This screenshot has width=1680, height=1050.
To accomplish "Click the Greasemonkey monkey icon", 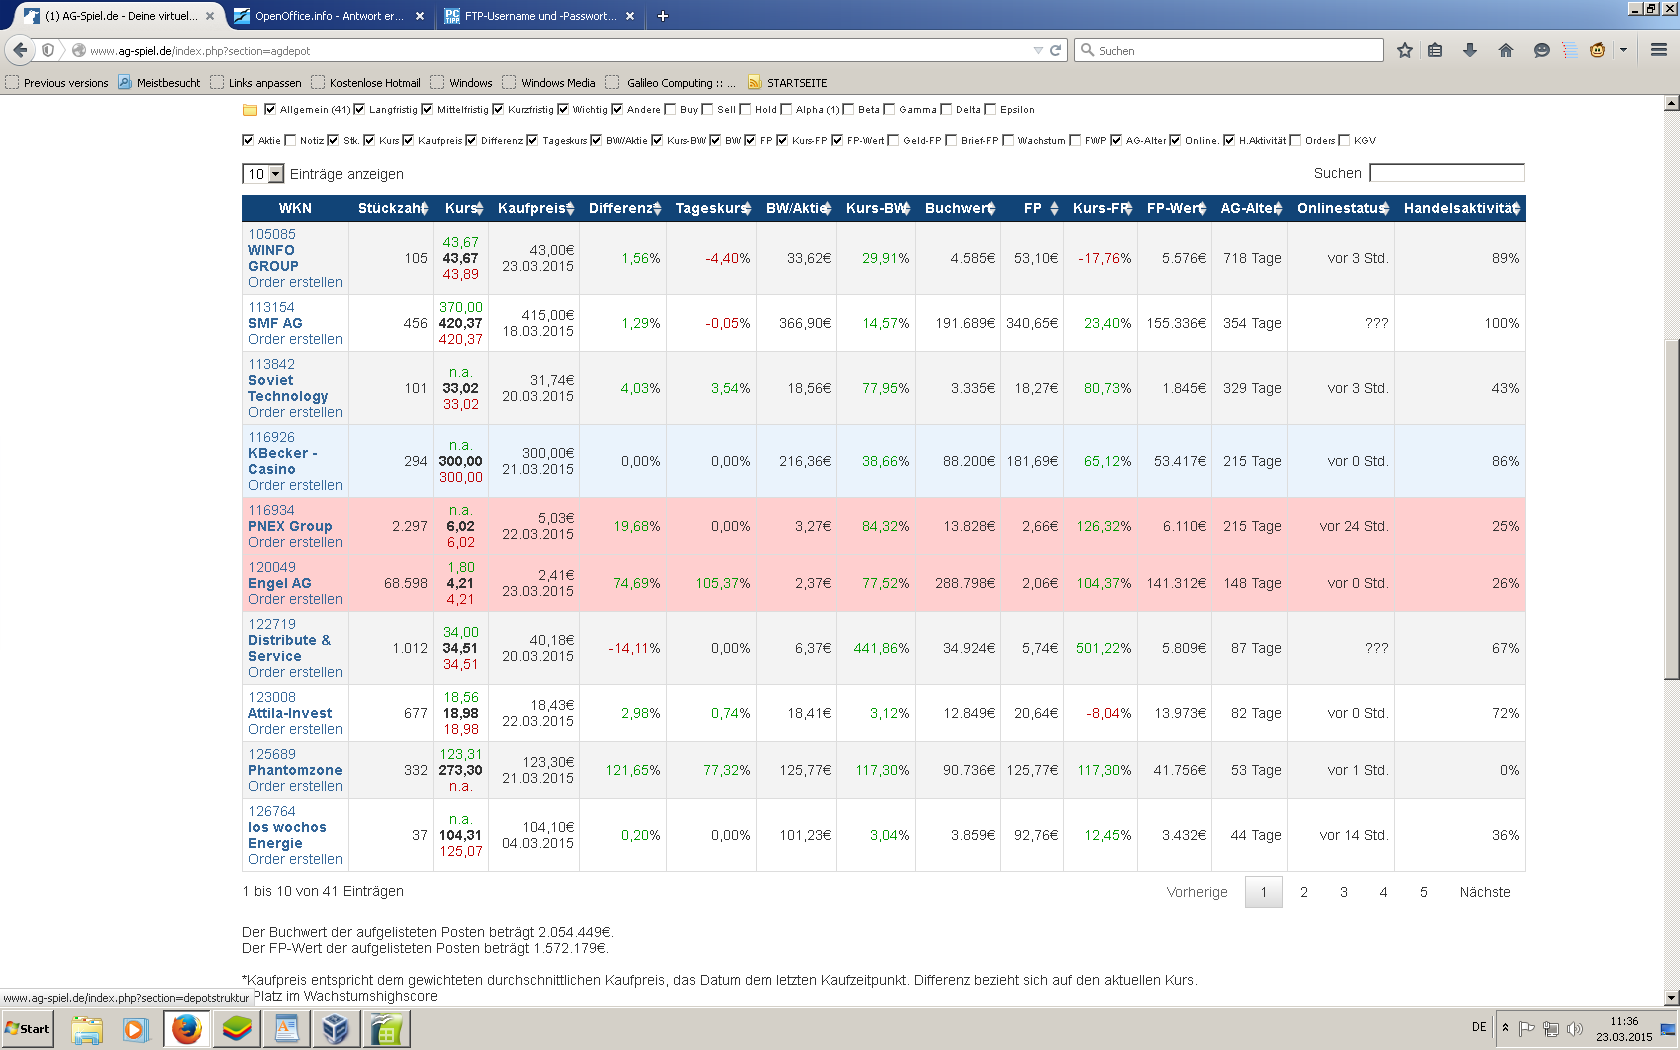I will [x=1598, y=50].
